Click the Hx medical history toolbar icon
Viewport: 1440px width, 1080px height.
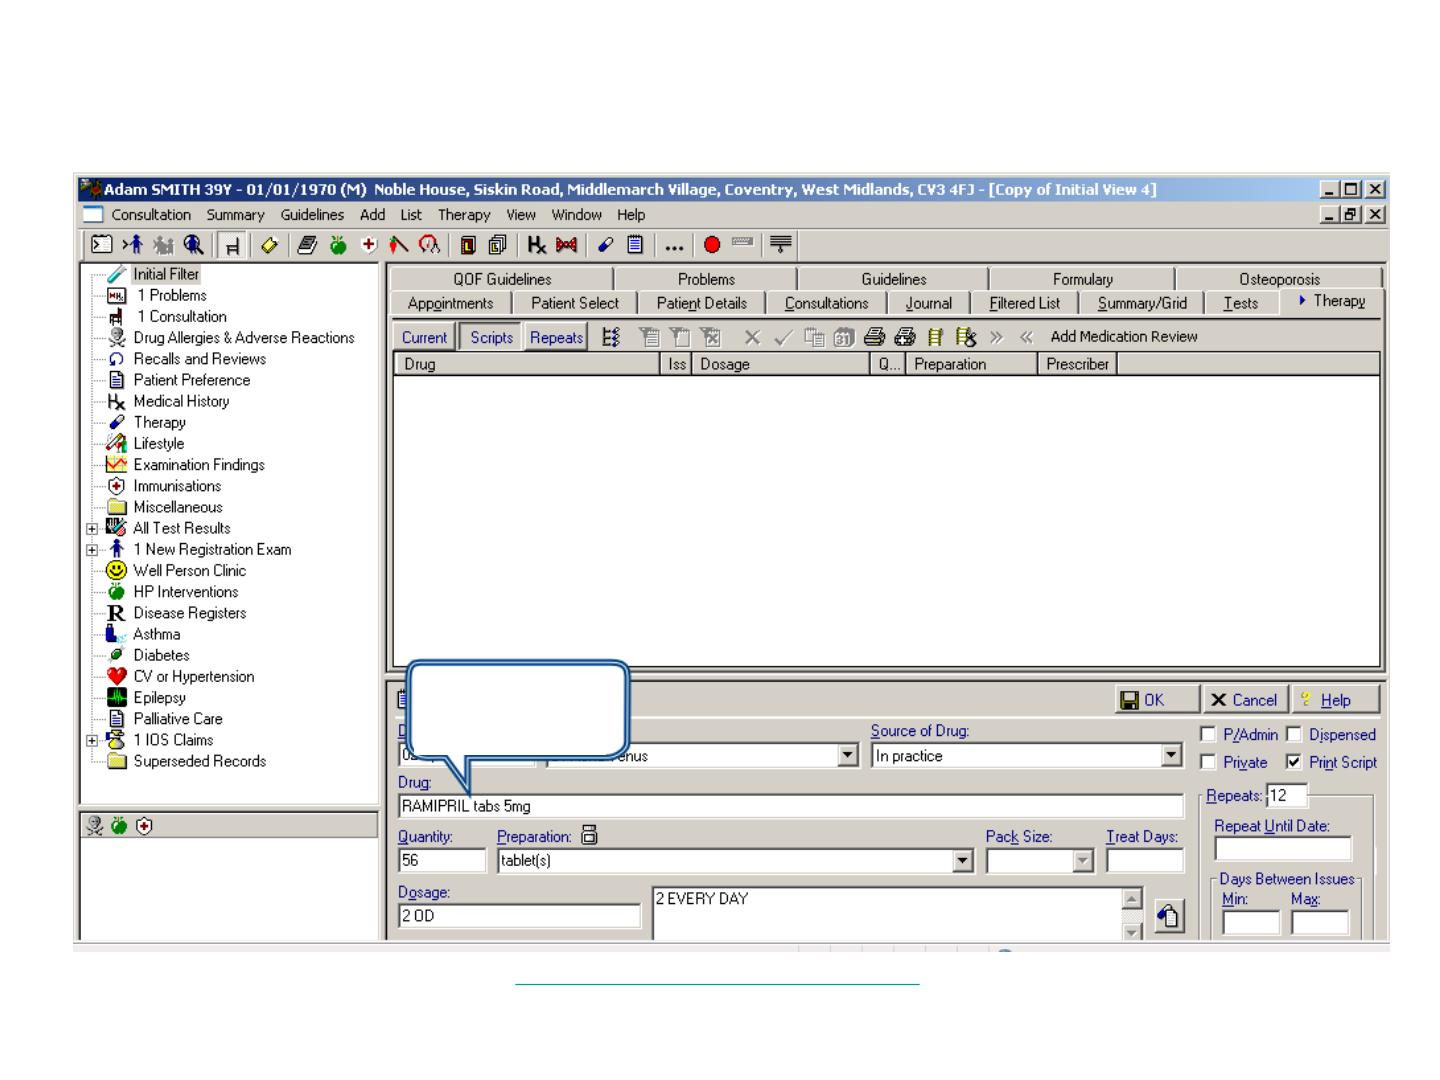point(537,245)
